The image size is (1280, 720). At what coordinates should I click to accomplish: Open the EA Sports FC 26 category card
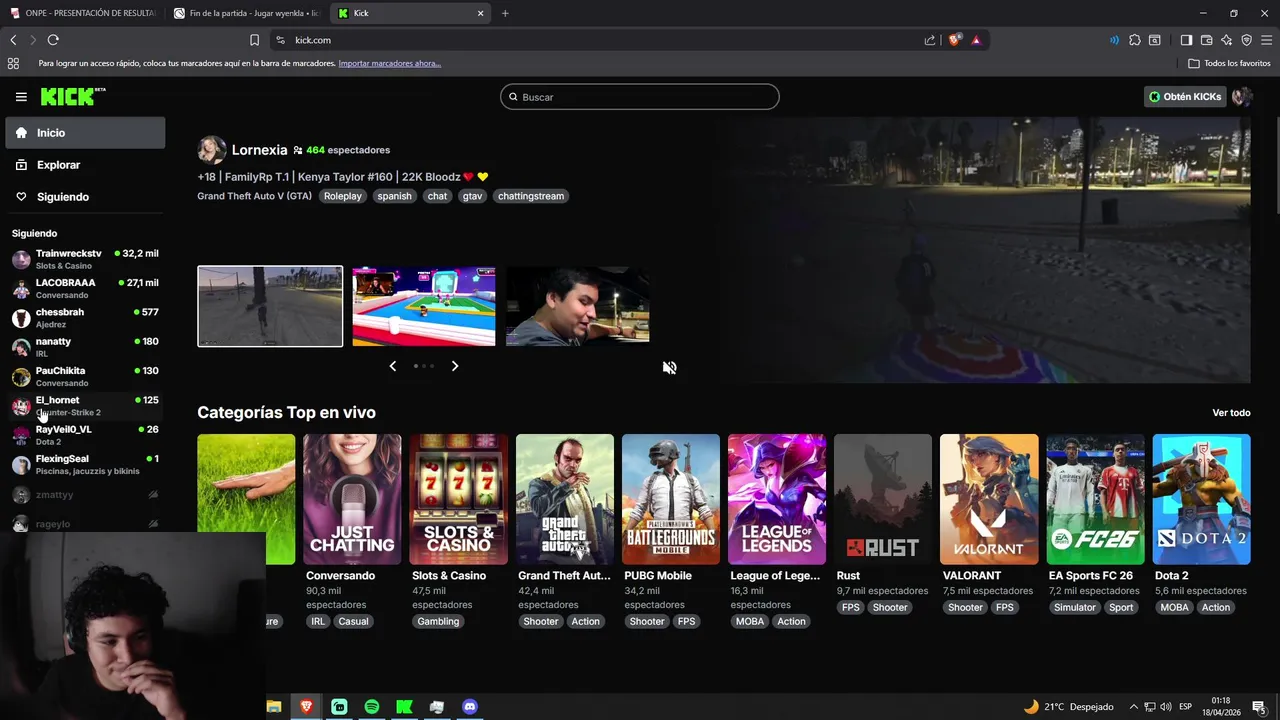[x=1095, y=499]
